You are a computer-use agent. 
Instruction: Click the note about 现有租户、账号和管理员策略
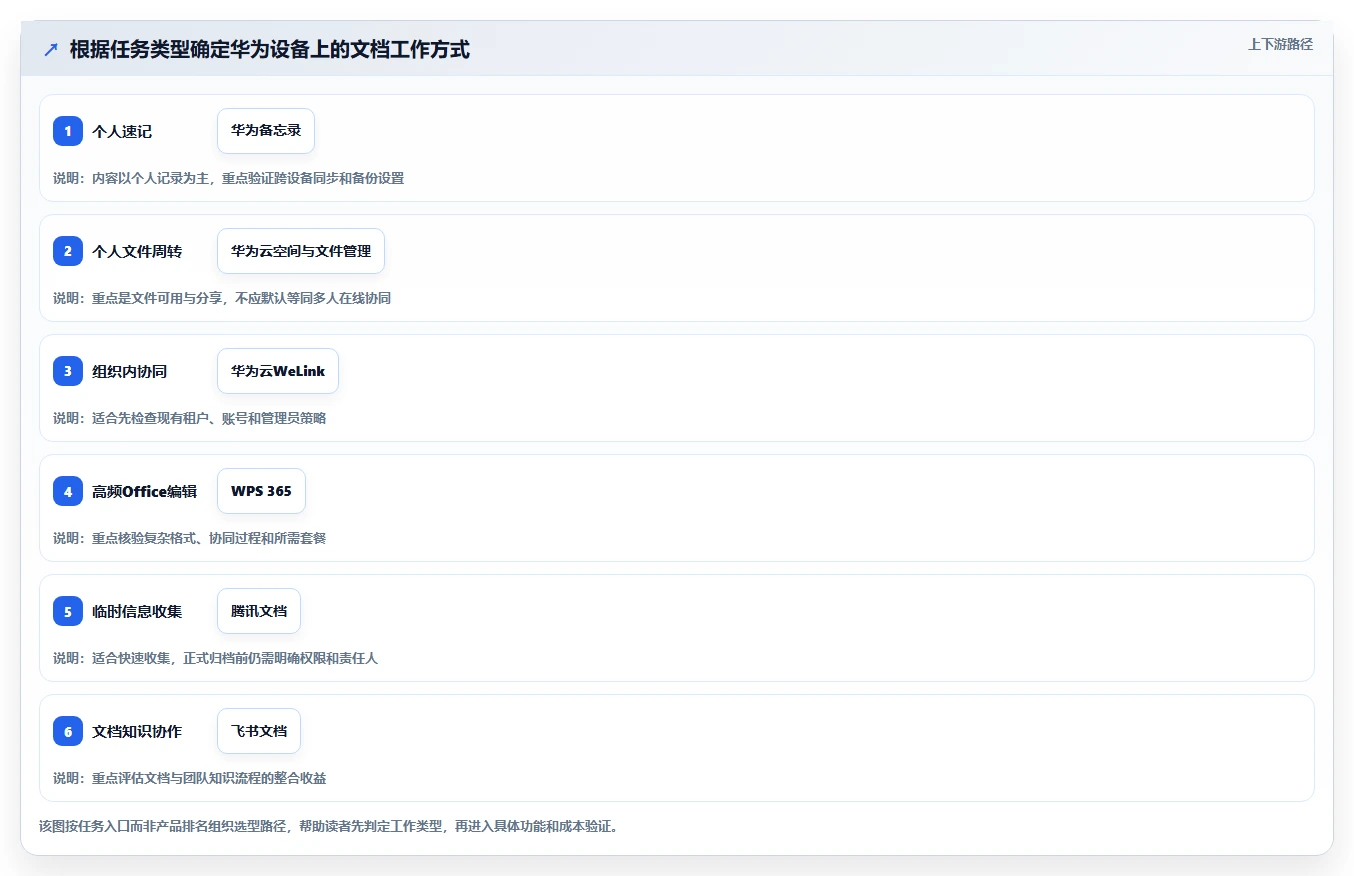[190, 418]
